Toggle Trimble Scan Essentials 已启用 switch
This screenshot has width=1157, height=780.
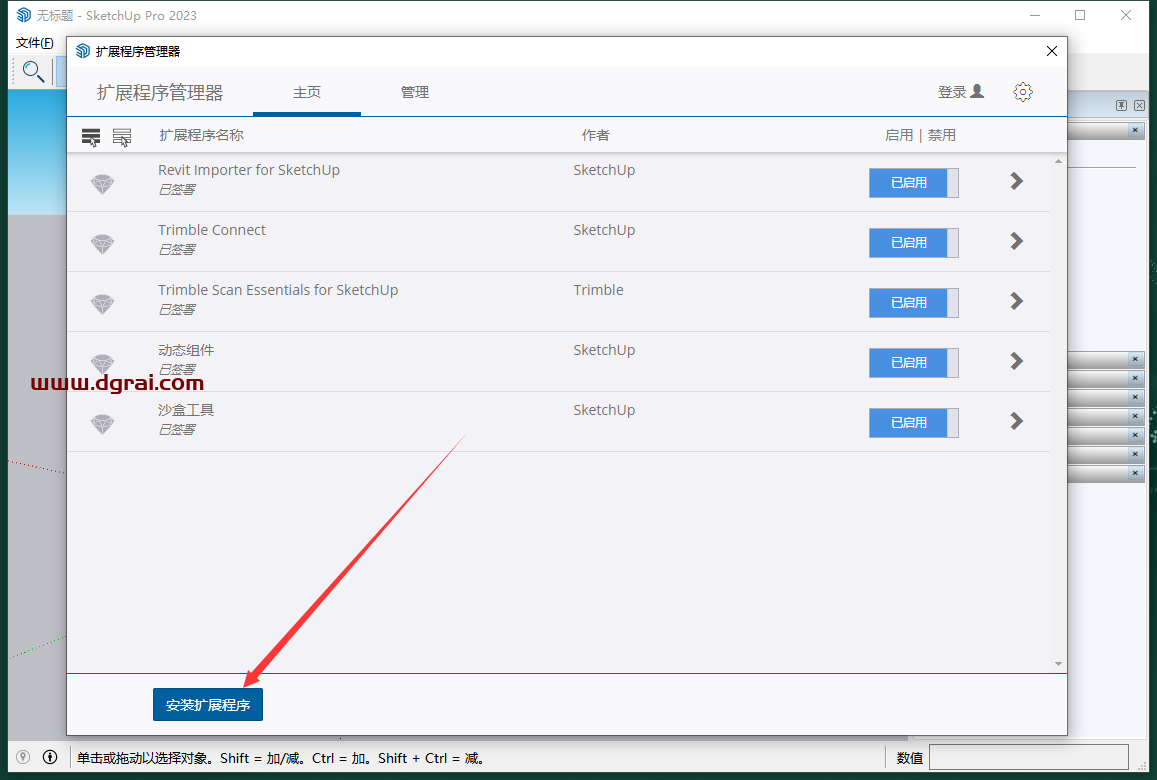coord(913,303)
